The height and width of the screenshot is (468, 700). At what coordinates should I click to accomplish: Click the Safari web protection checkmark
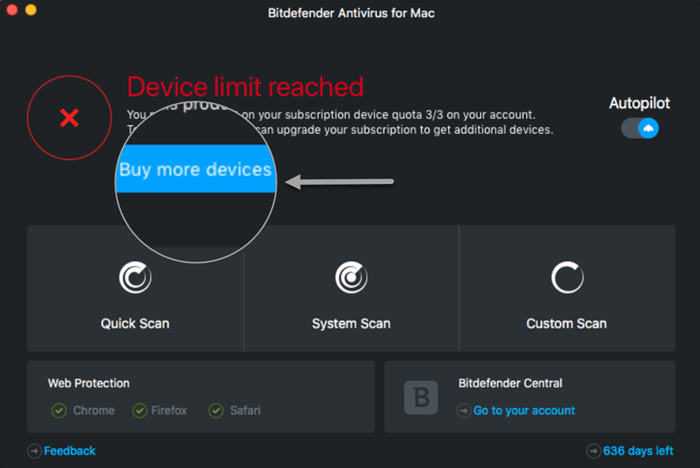216,410
